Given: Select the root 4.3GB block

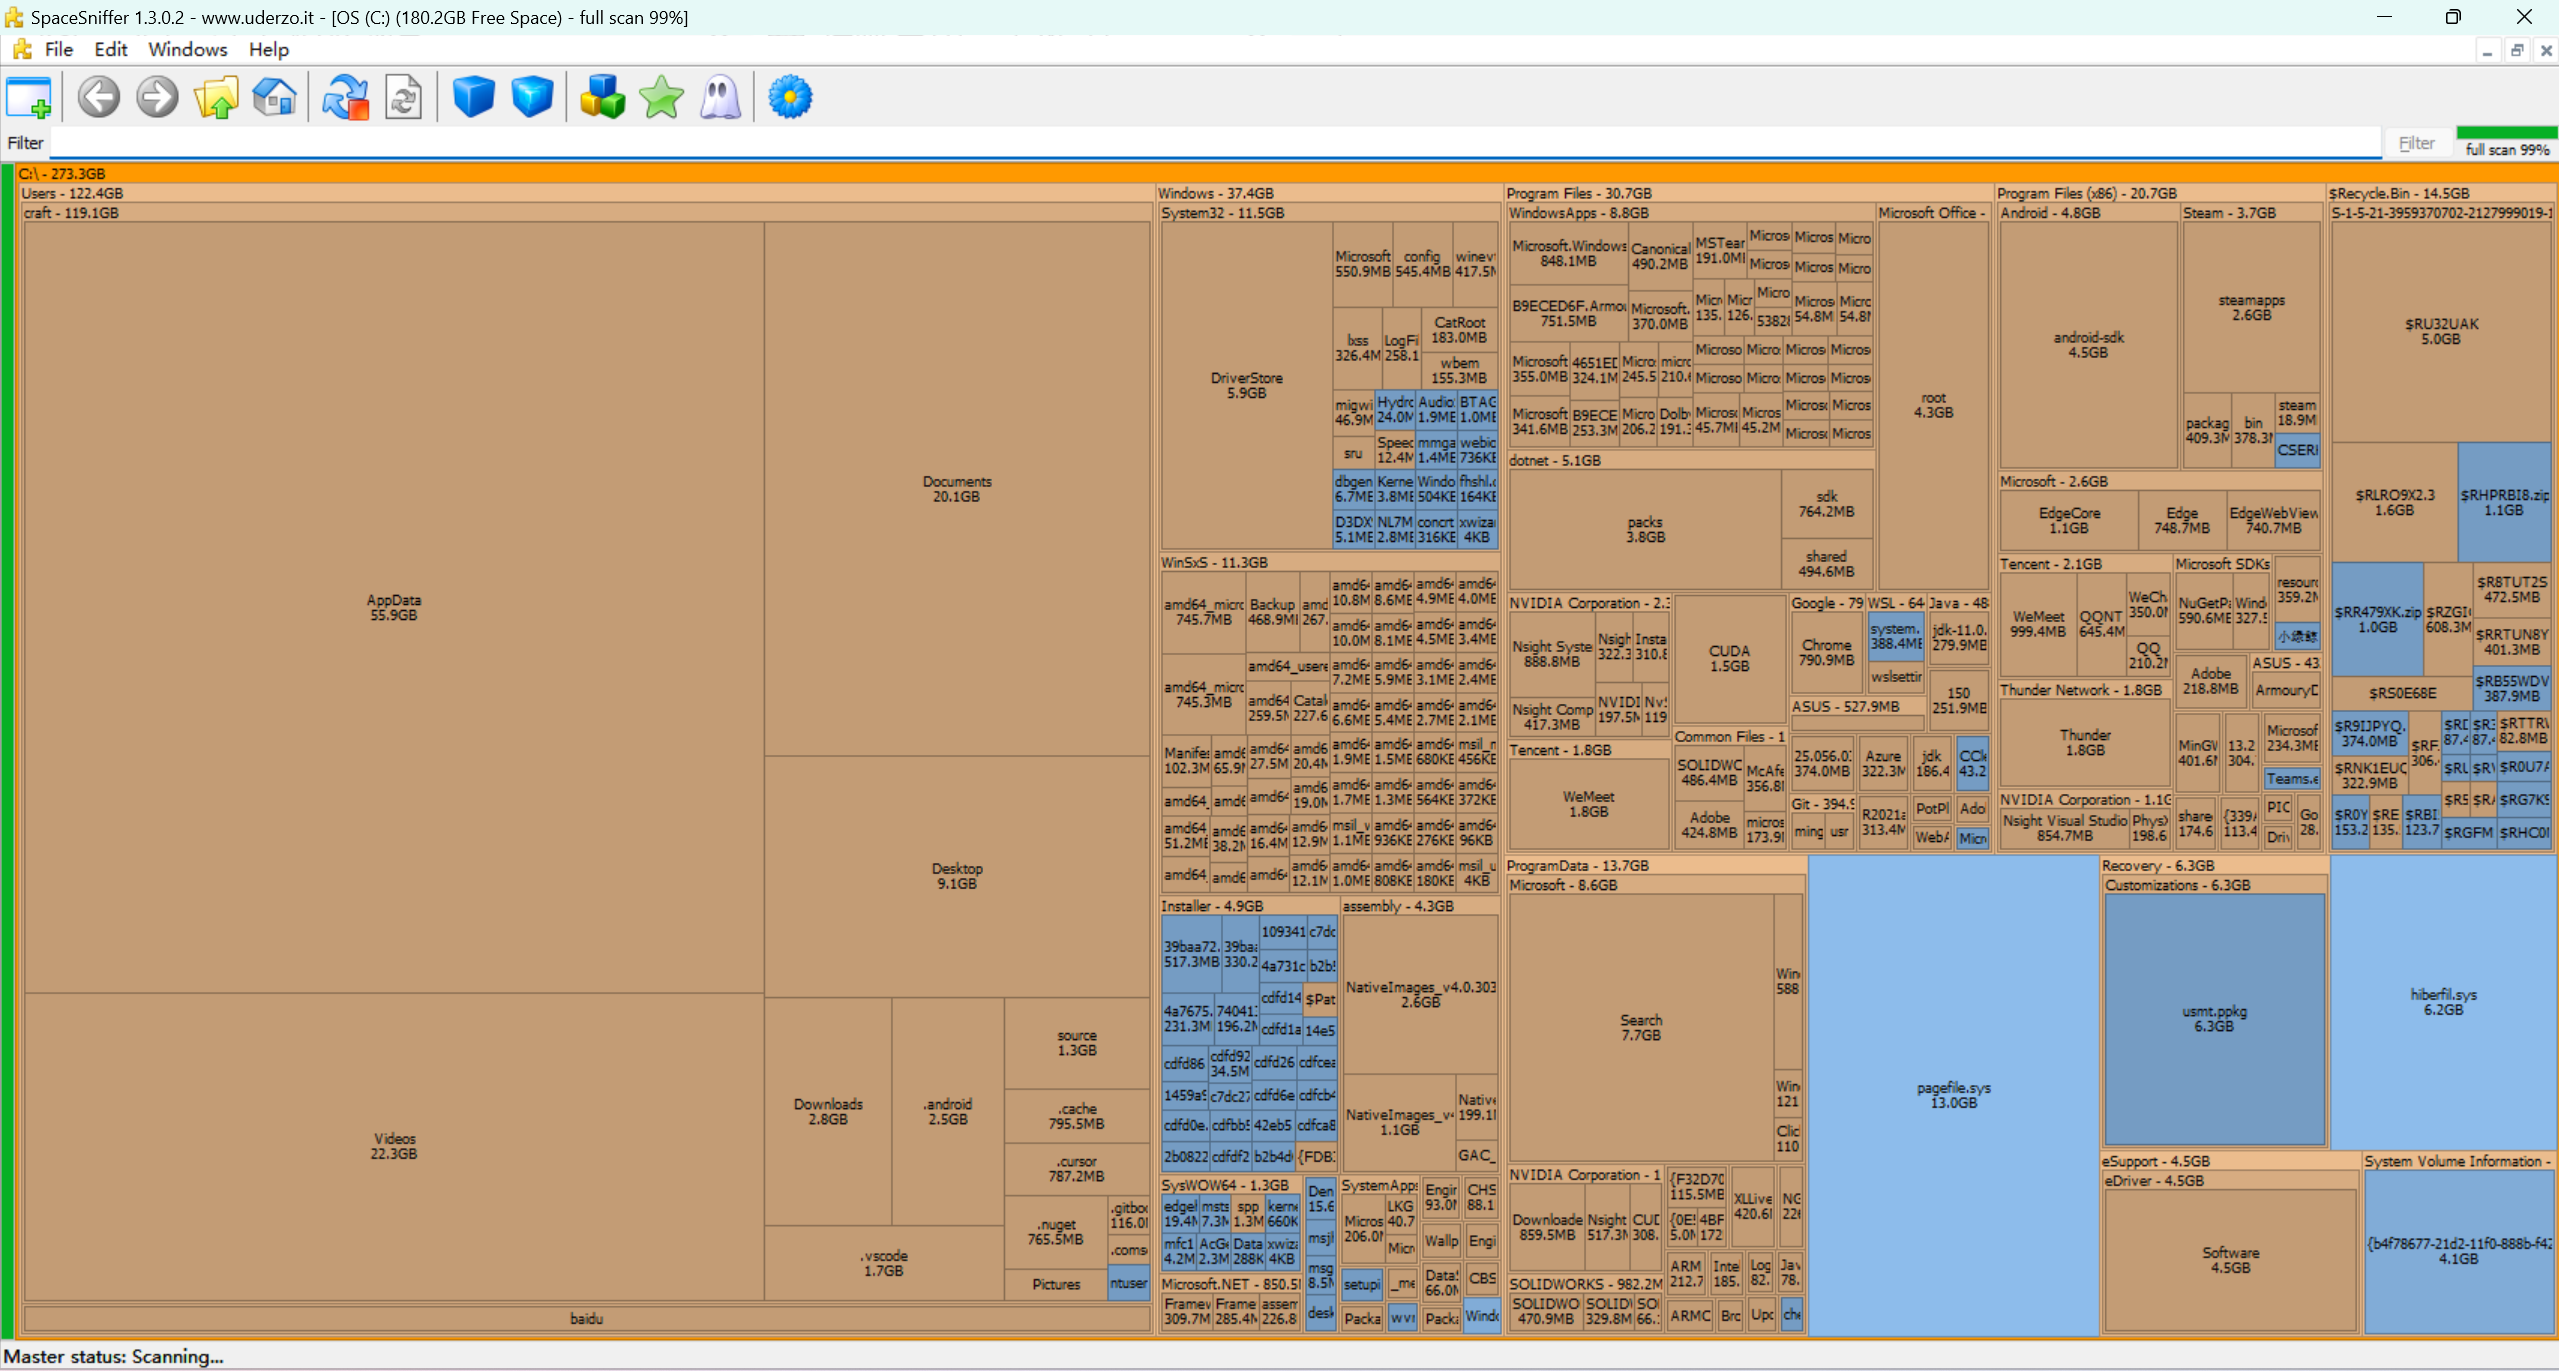Looking at the screenshot, I should [x=1933, y=405].
